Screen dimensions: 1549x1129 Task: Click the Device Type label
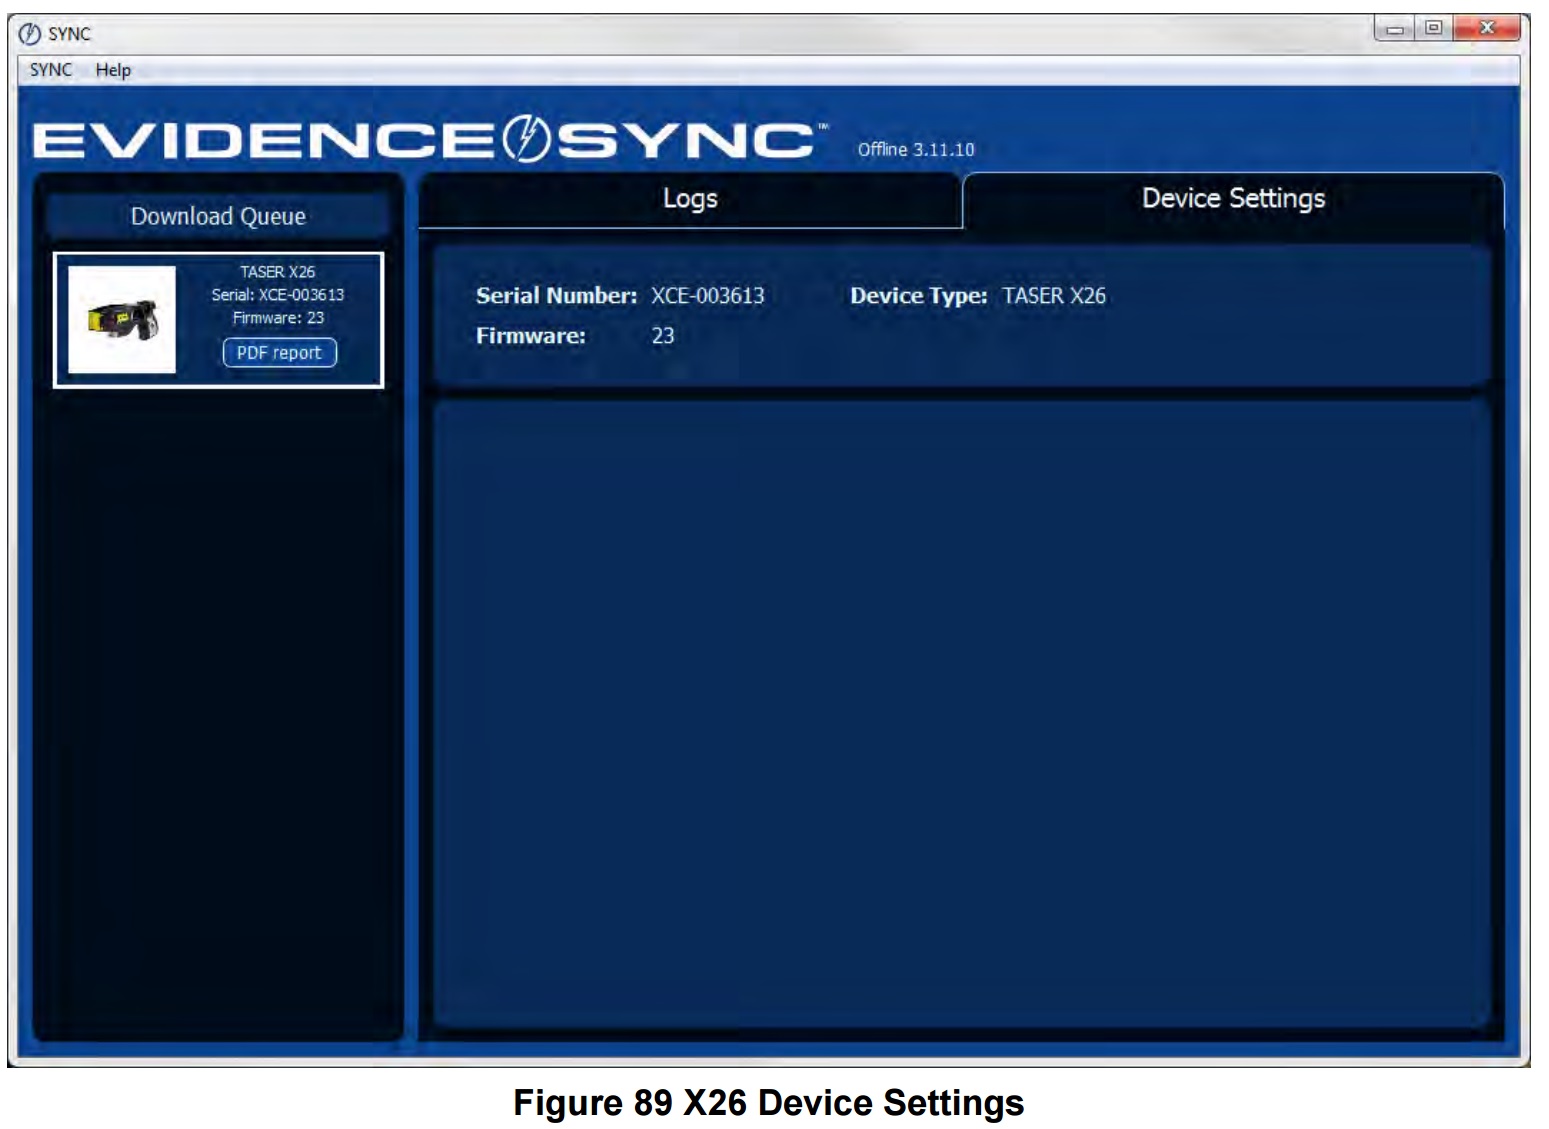pyautogui.click(x=918, y=296)
